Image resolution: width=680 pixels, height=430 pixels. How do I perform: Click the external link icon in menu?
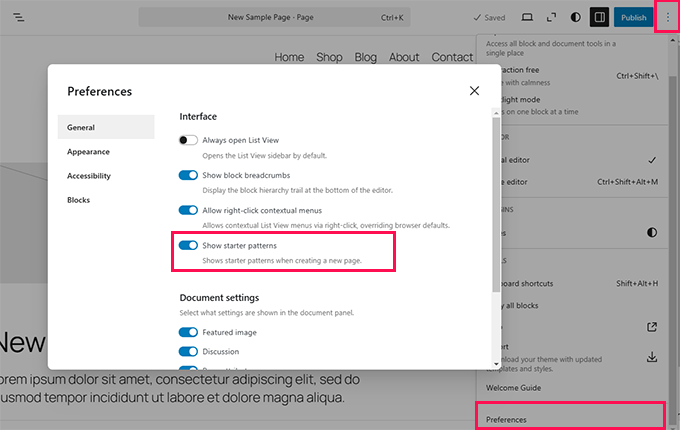(x=652, y=326)
